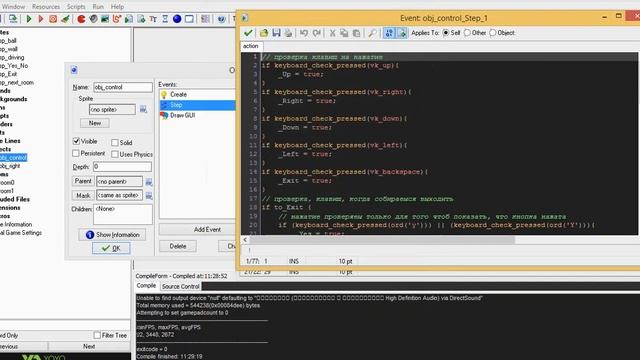
Task: Select the Other radio button
Action: 467,33
